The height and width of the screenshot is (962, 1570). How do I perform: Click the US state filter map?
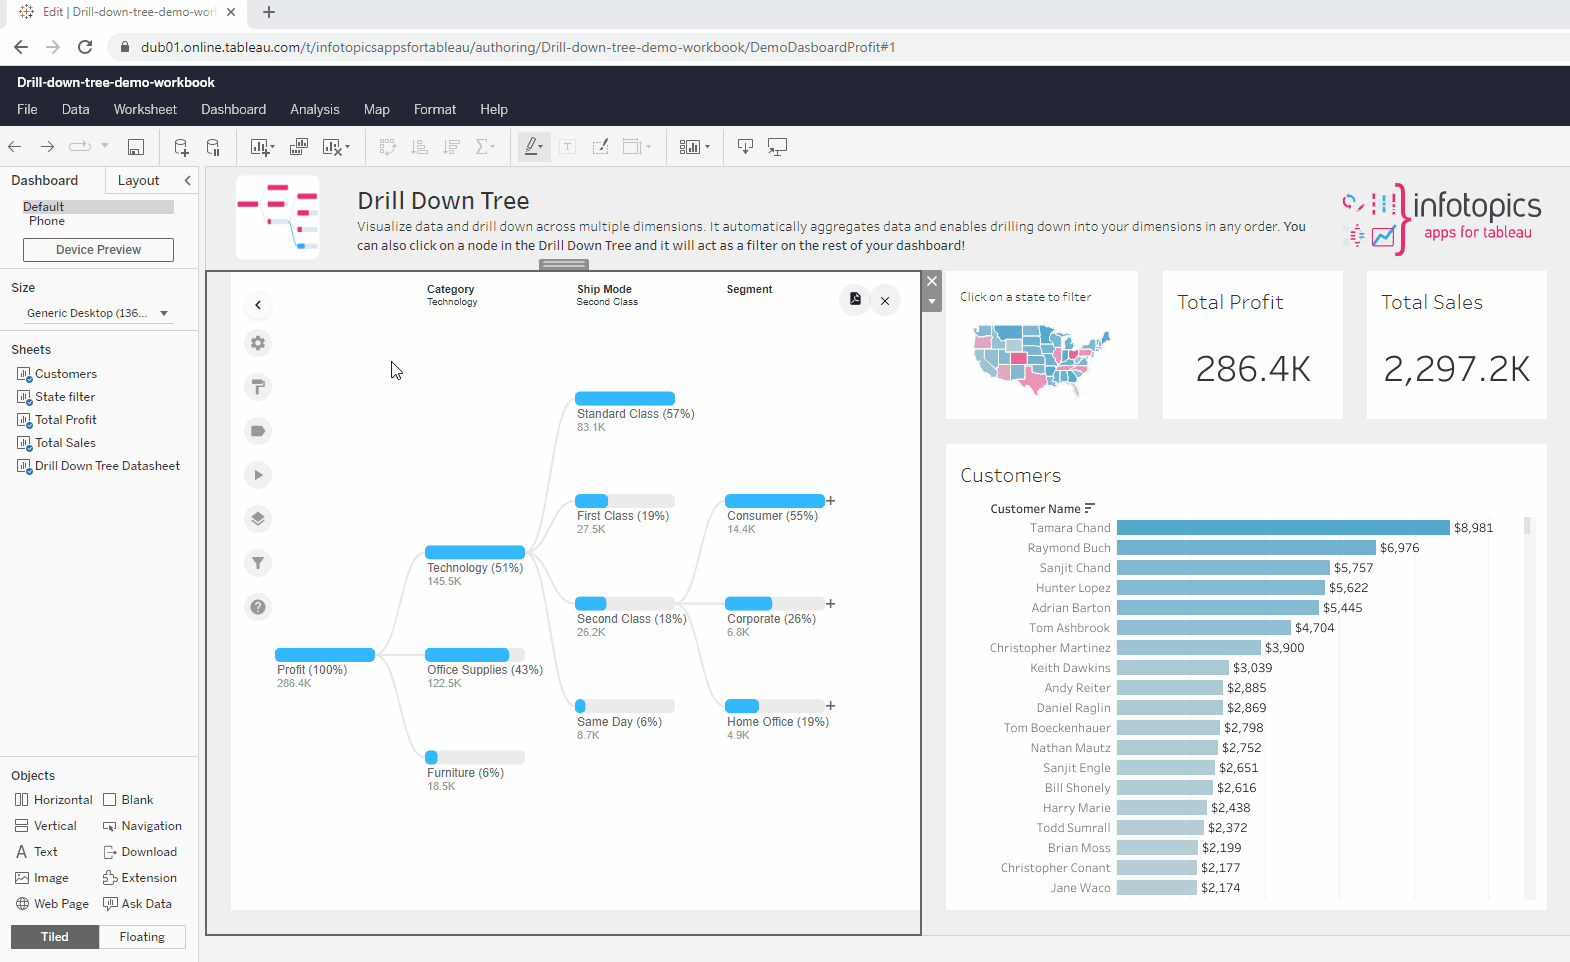click(x=1041, y=358)
